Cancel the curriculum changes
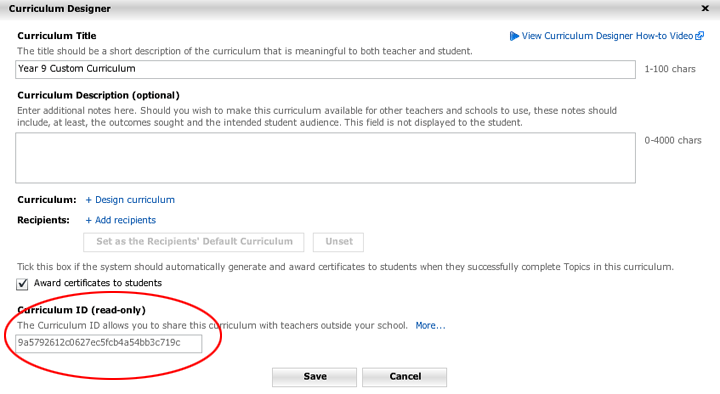 point(405,377)
